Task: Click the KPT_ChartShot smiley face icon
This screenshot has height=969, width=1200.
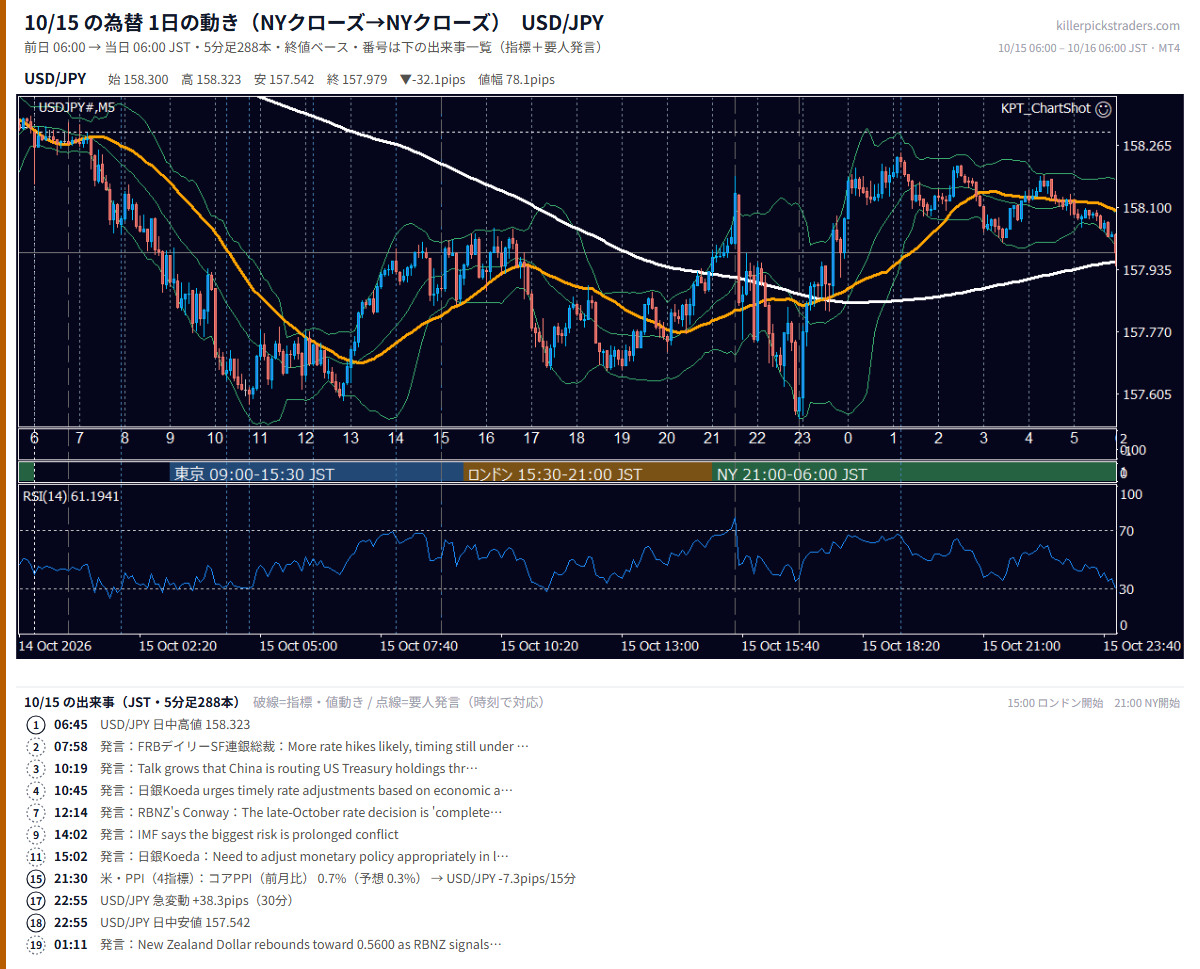Action: (x=1103, y=108)
